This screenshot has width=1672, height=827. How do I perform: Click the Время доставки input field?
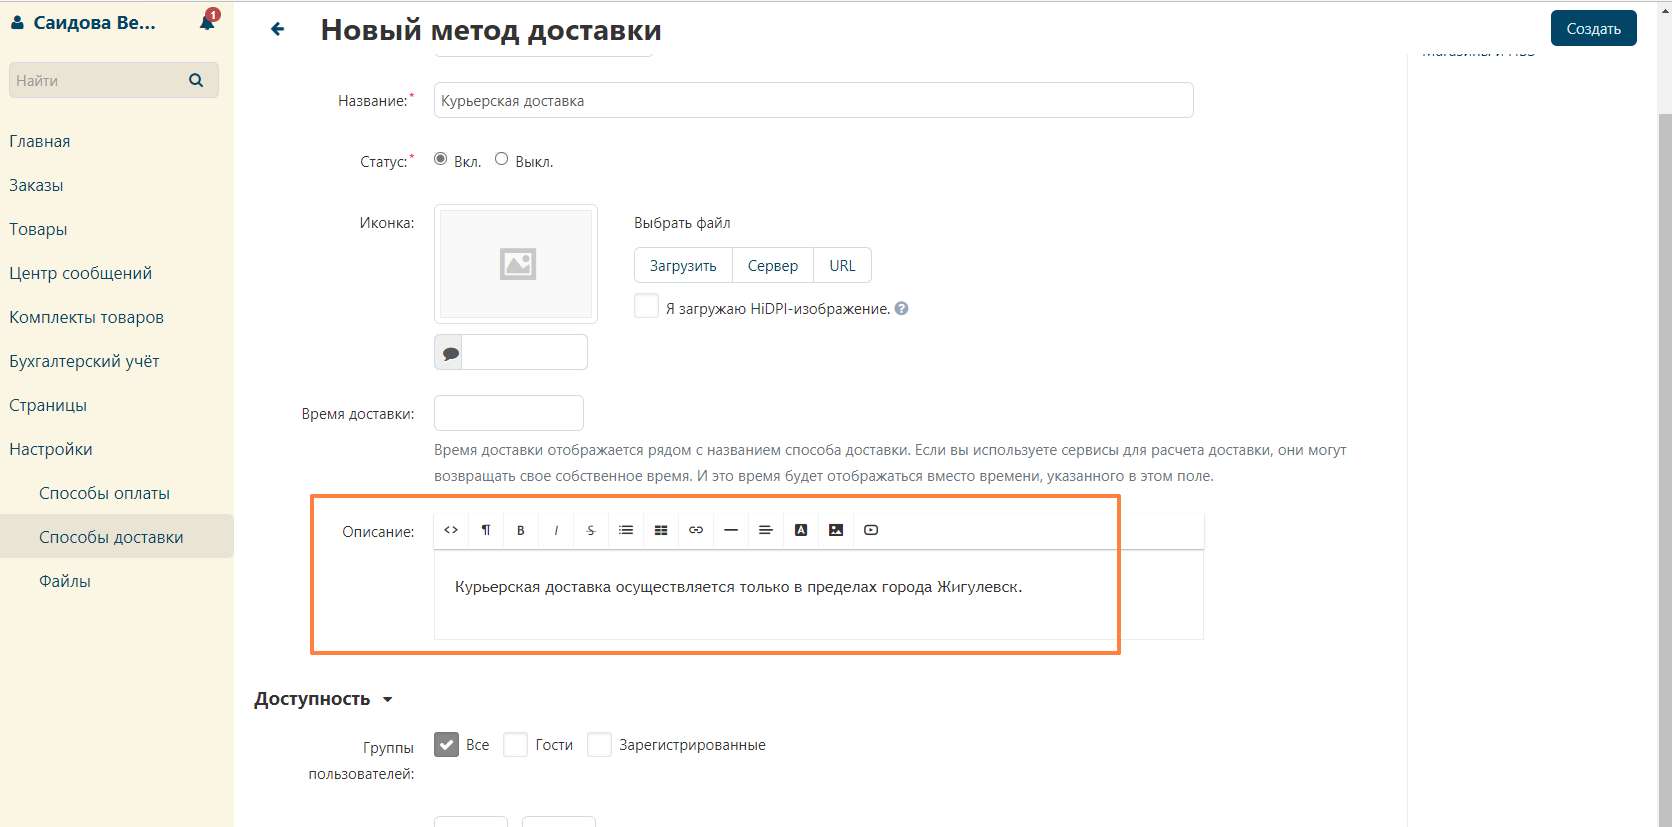(x=509, y=413)
